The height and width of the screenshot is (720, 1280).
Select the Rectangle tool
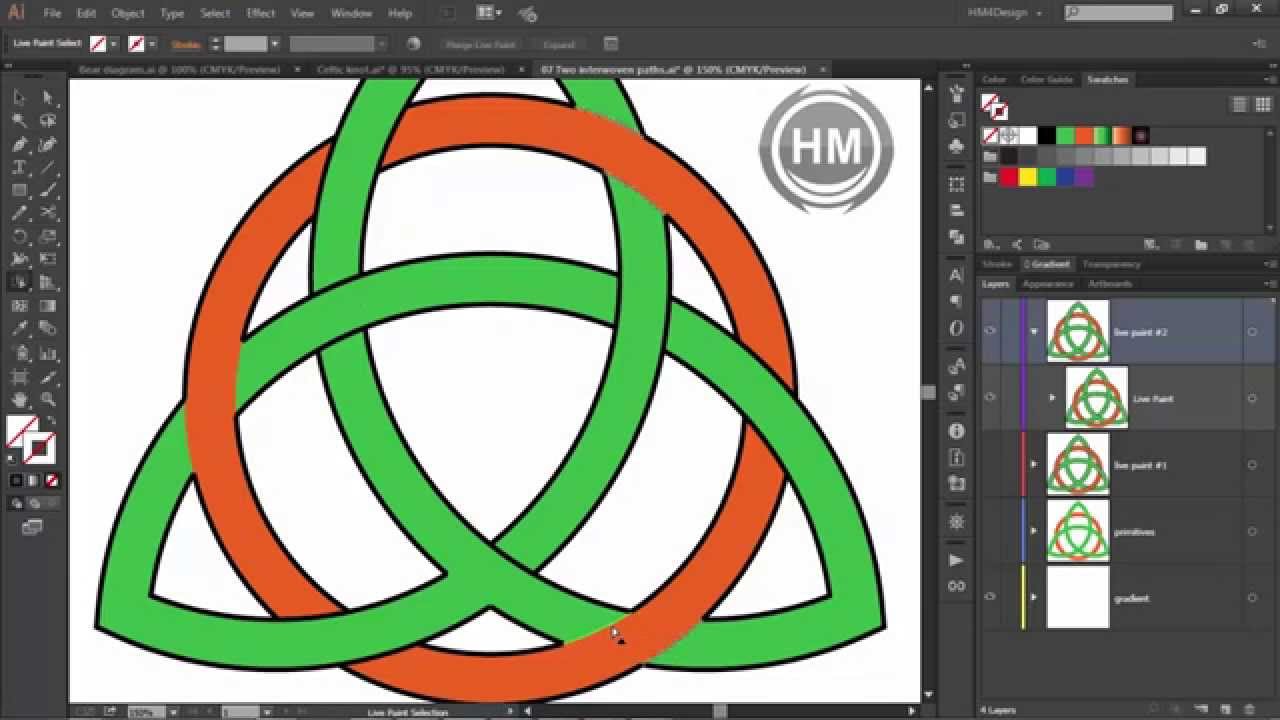19,190
